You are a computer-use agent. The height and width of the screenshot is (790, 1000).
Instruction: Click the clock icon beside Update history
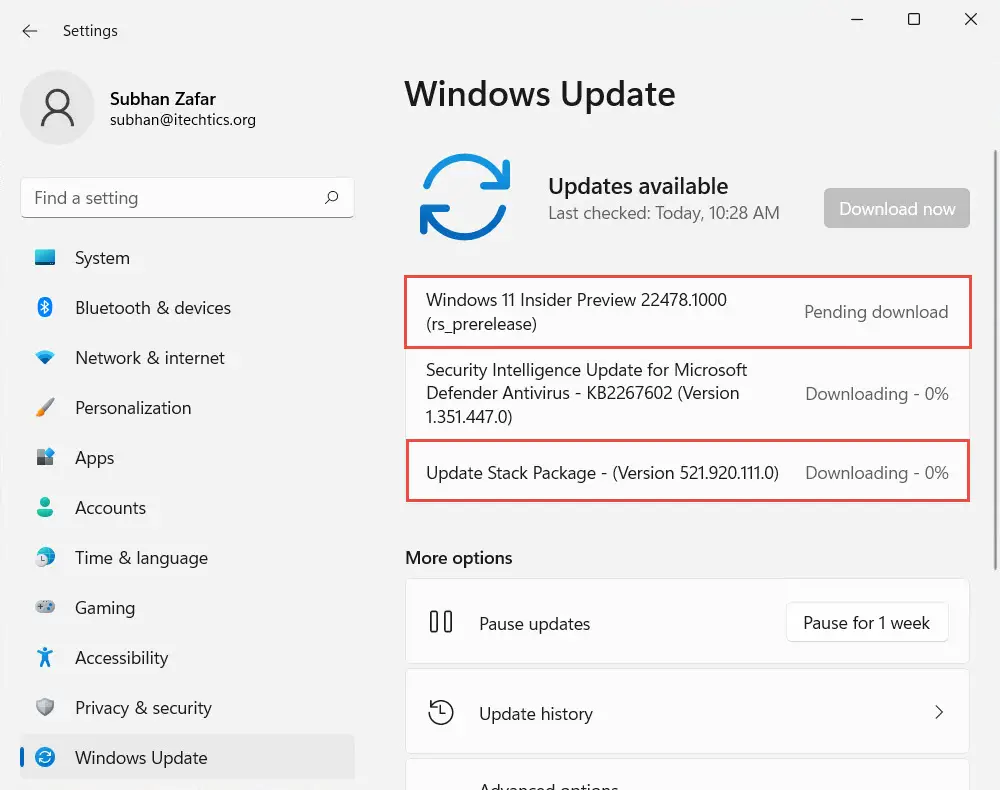(x=441, y=712)
